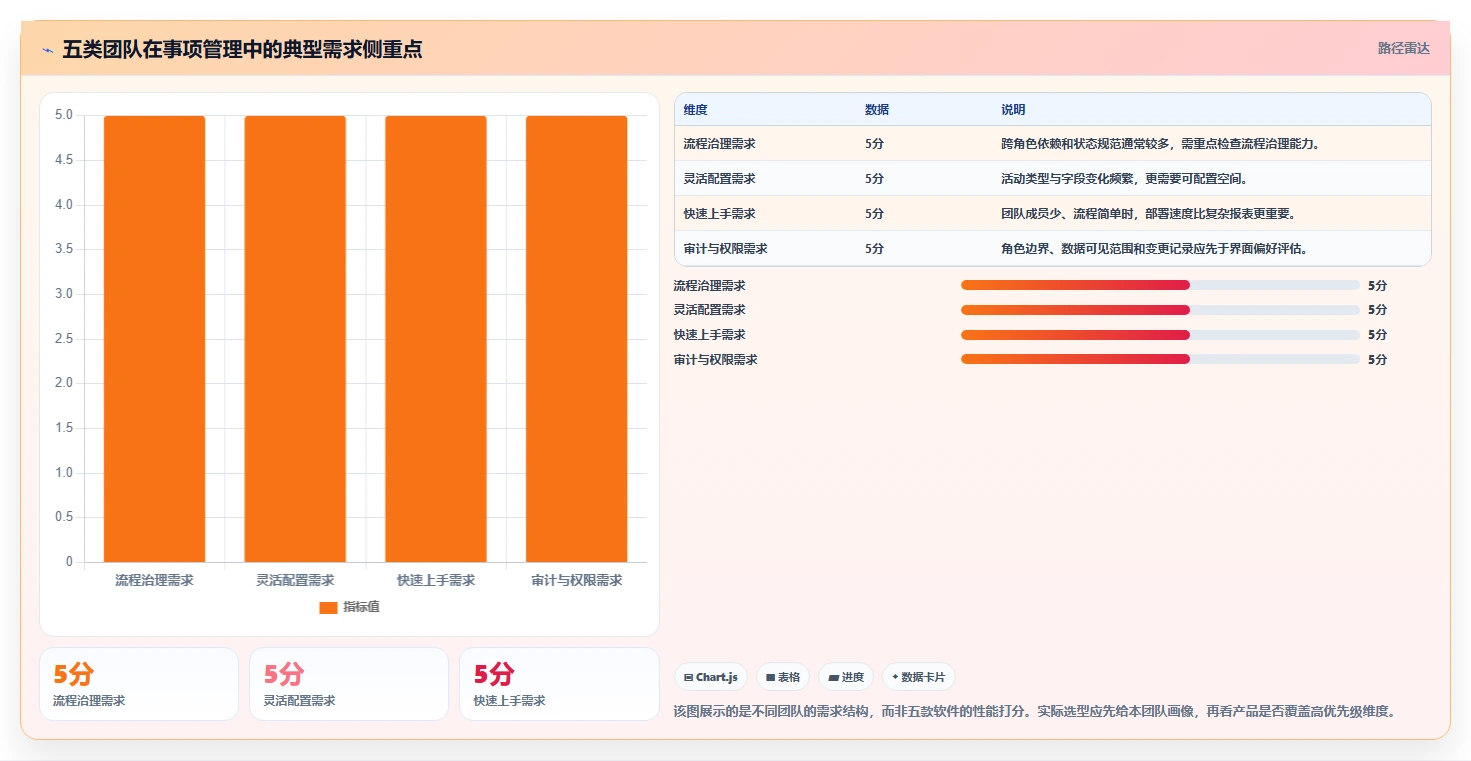Click the y-axis tick value 4.5
The width and height of the screenshot is (1471, 761).
tap(64, 160)
